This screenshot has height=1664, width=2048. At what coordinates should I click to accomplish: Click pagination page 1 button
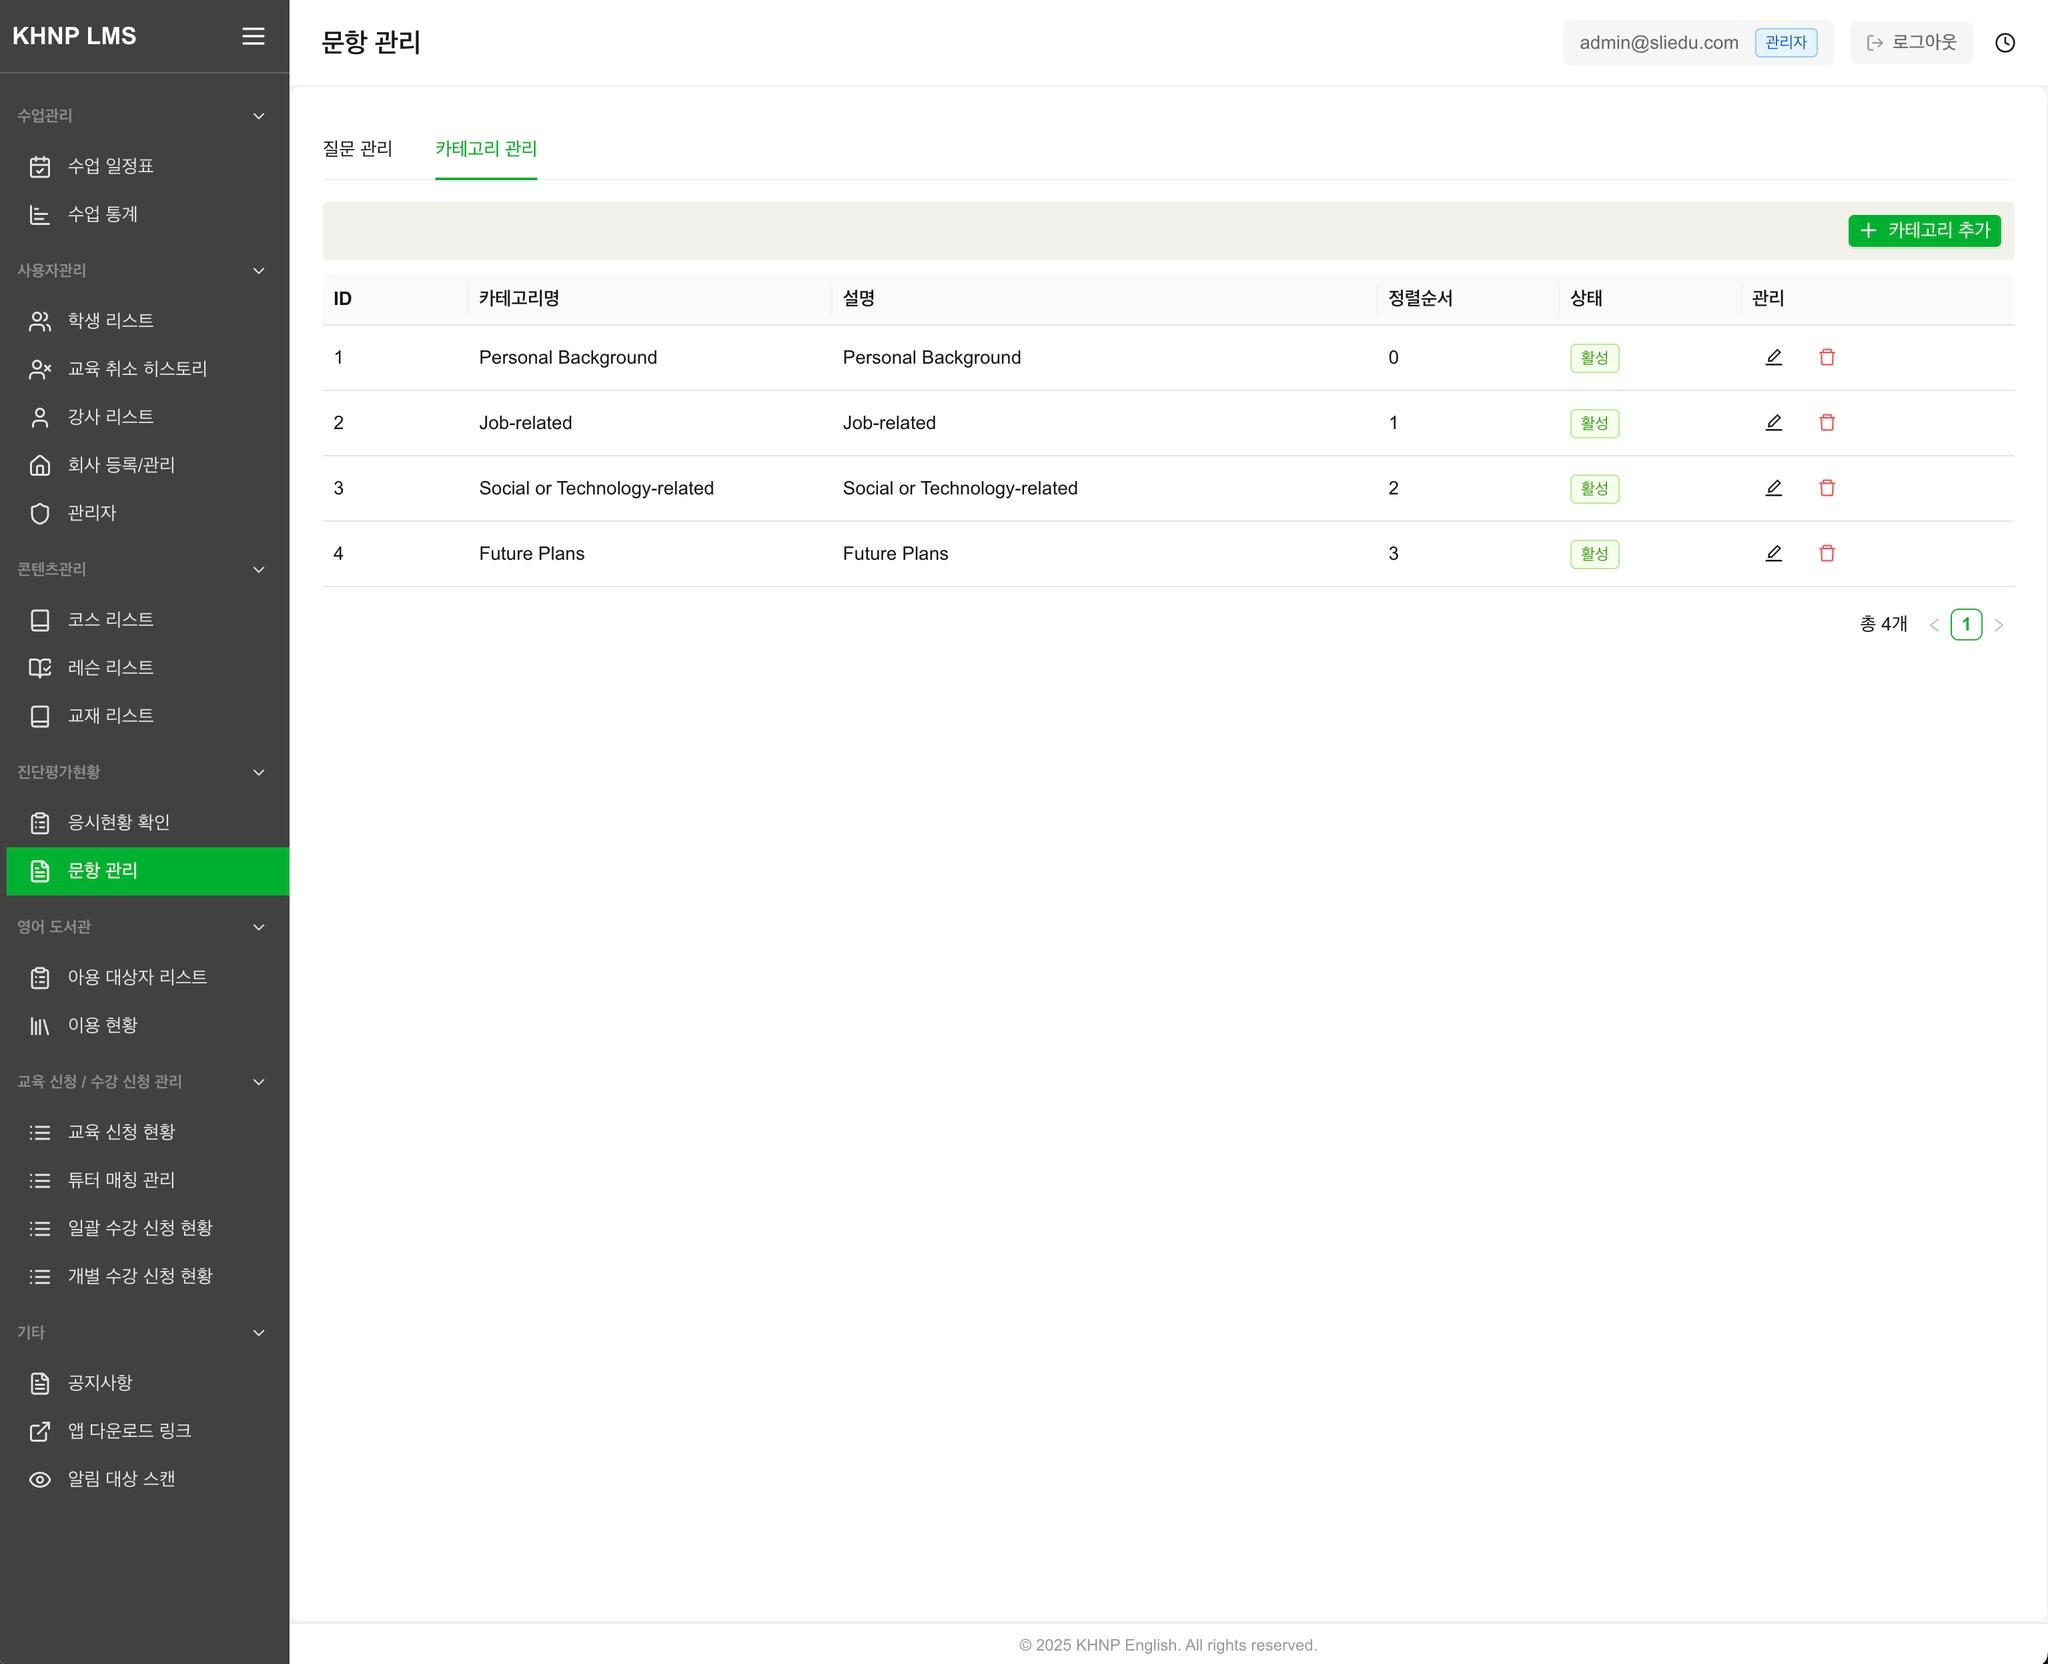click(x=1965, y=625)
